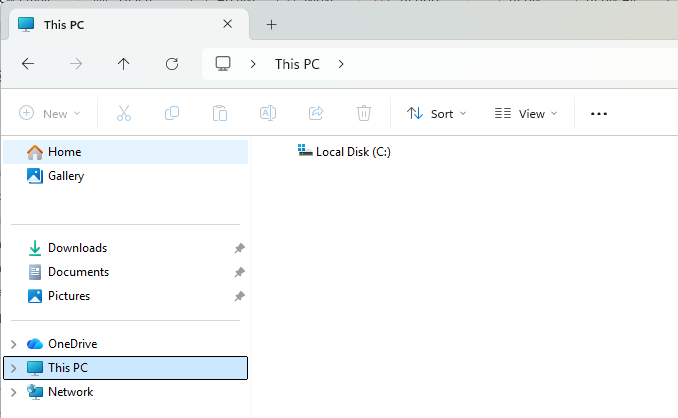Viewport: 678px width, 418px height.
Task: Unpin Downloads using its pin icon
Action: coord(239,248)
